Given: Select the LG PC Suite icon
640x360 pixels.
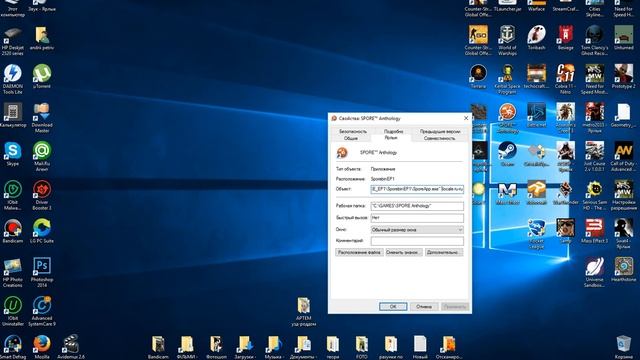Looking at the screenshot, I should (42, 231).
